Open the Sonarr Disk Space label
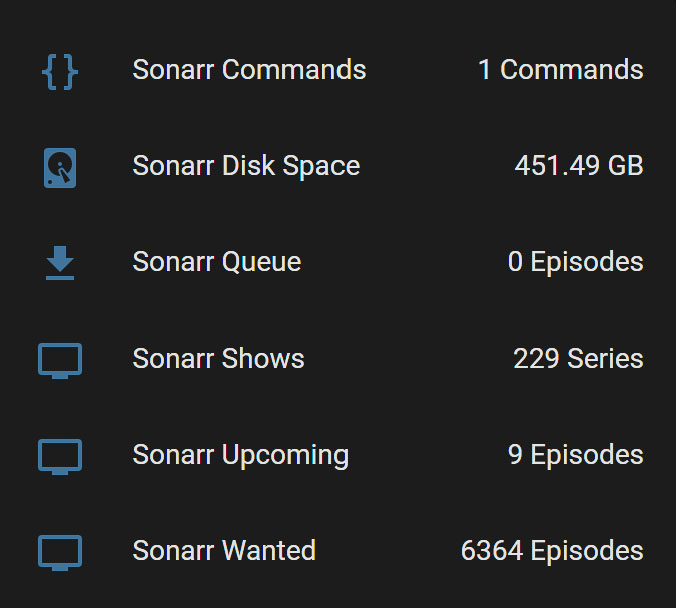The image size is (676, 608). [x=246, y=167]
